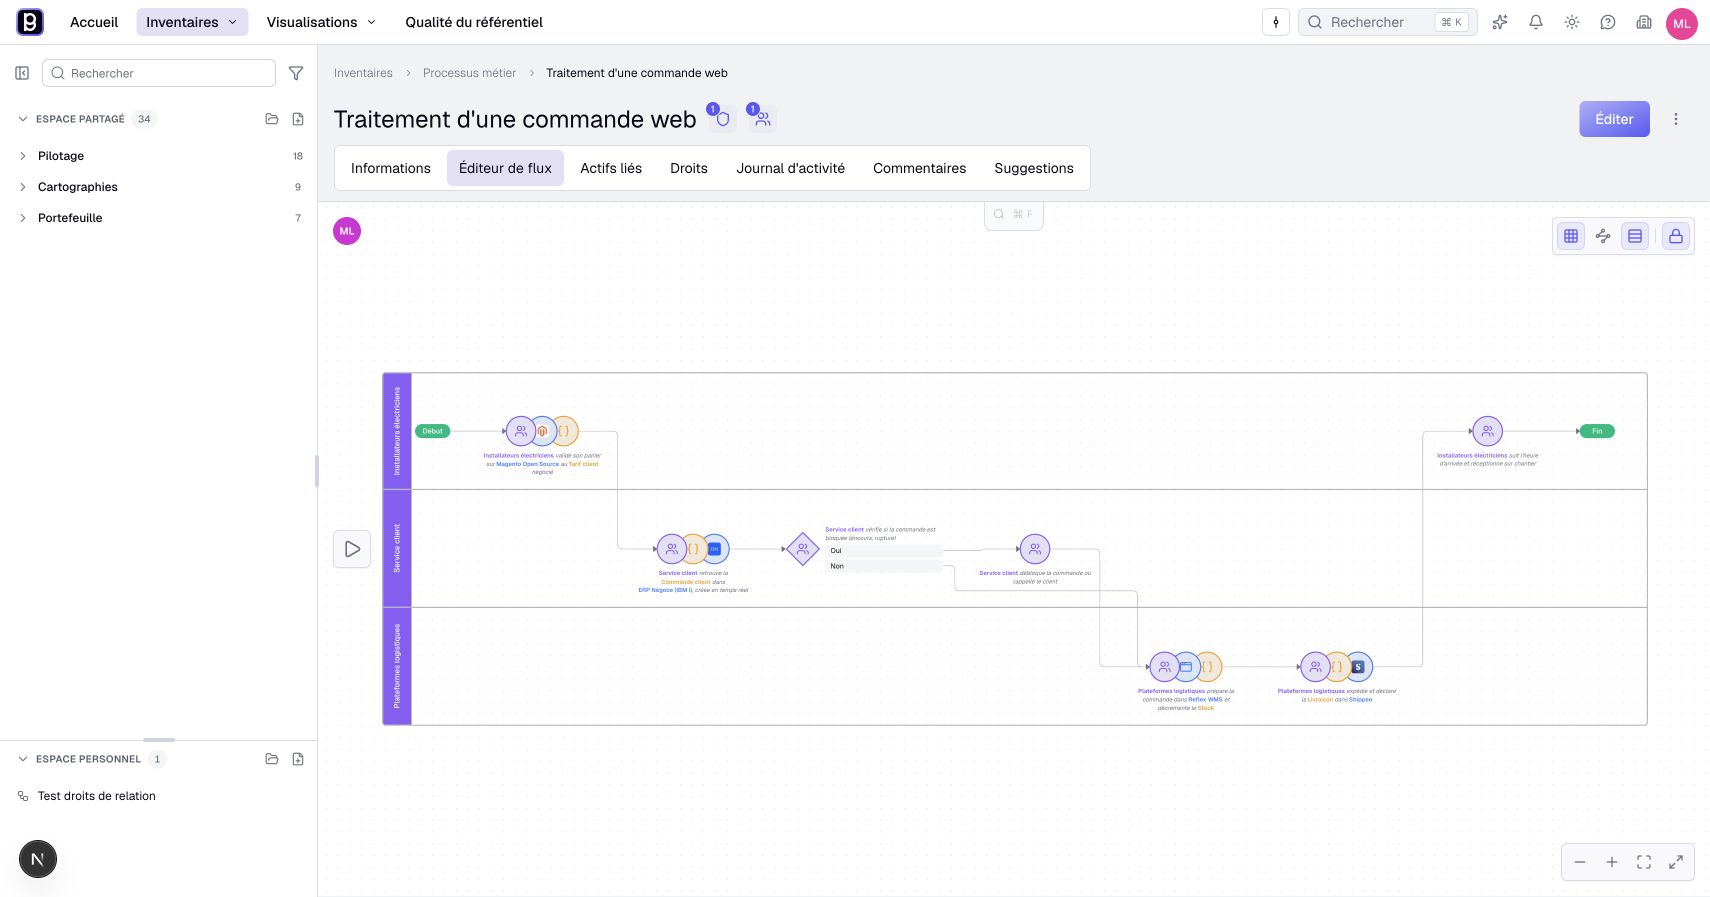Toggle light theme with the sun icon
This screenshot has height=897, width=1710.
tap(1572, 22)
